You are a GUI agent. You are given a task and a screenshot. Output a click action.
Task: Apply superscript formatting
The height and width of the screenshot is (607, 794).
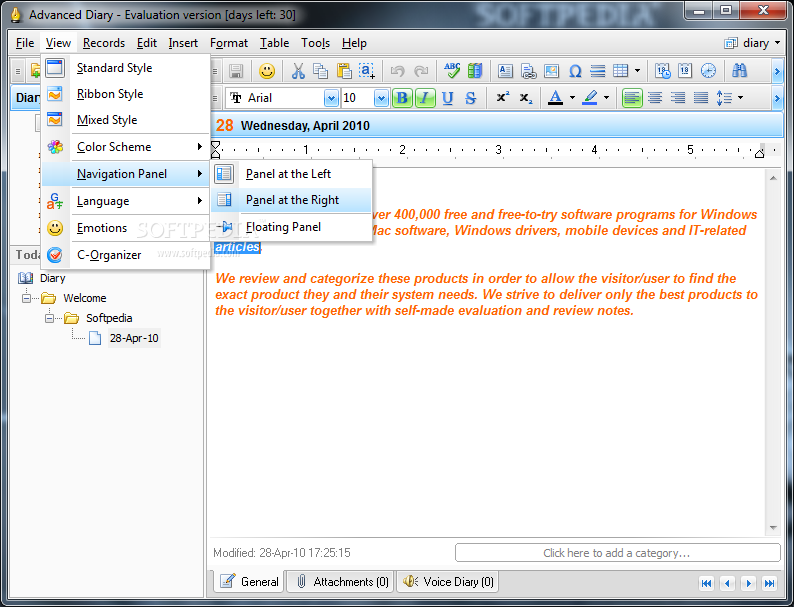502,98
